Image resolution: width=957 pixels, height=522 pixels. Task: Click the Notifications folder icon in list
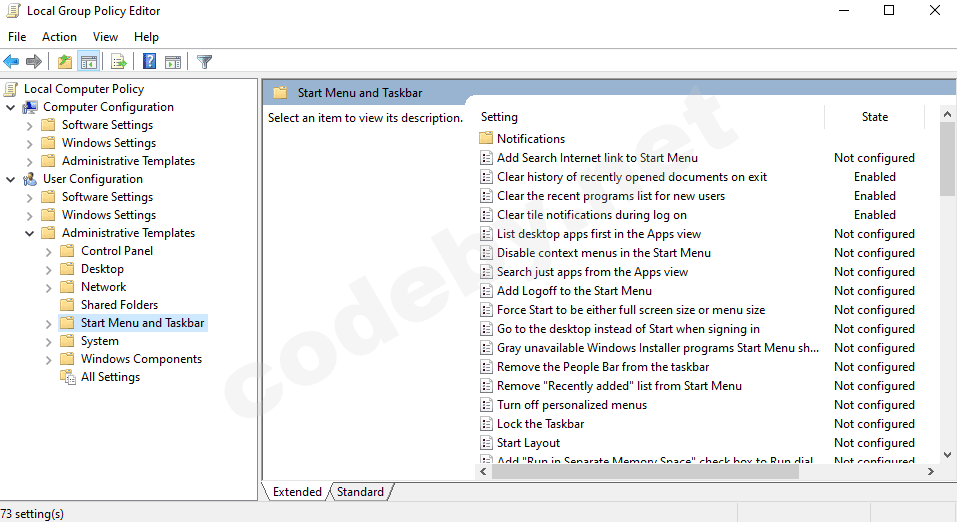tap(486, 139)
